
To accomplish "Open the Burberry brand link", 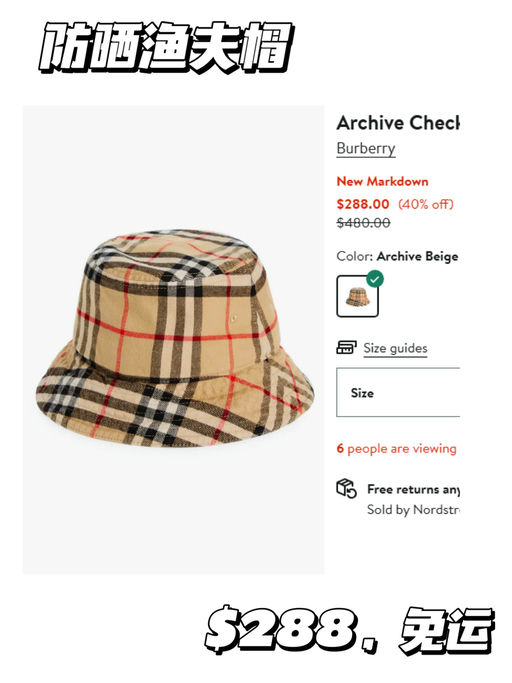I will pos(366,149).
